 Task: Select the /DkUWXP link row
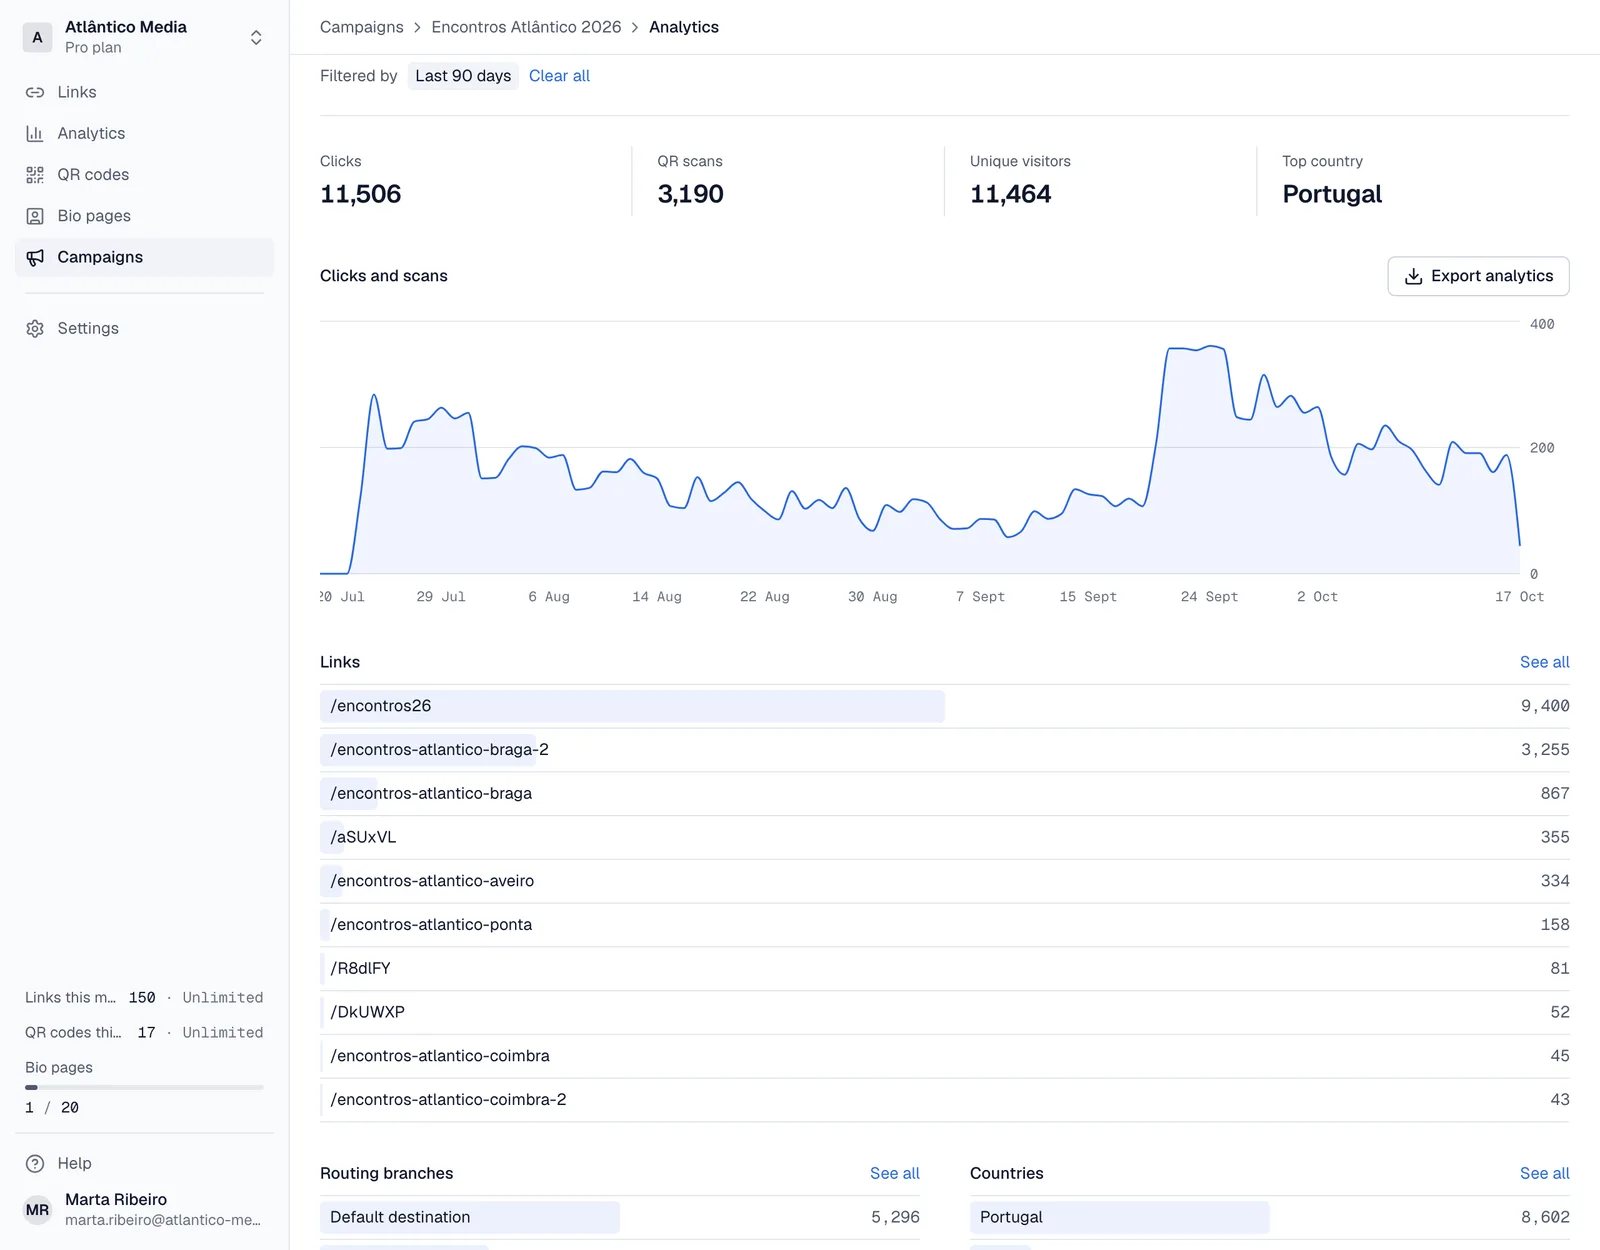point(945,1012)
